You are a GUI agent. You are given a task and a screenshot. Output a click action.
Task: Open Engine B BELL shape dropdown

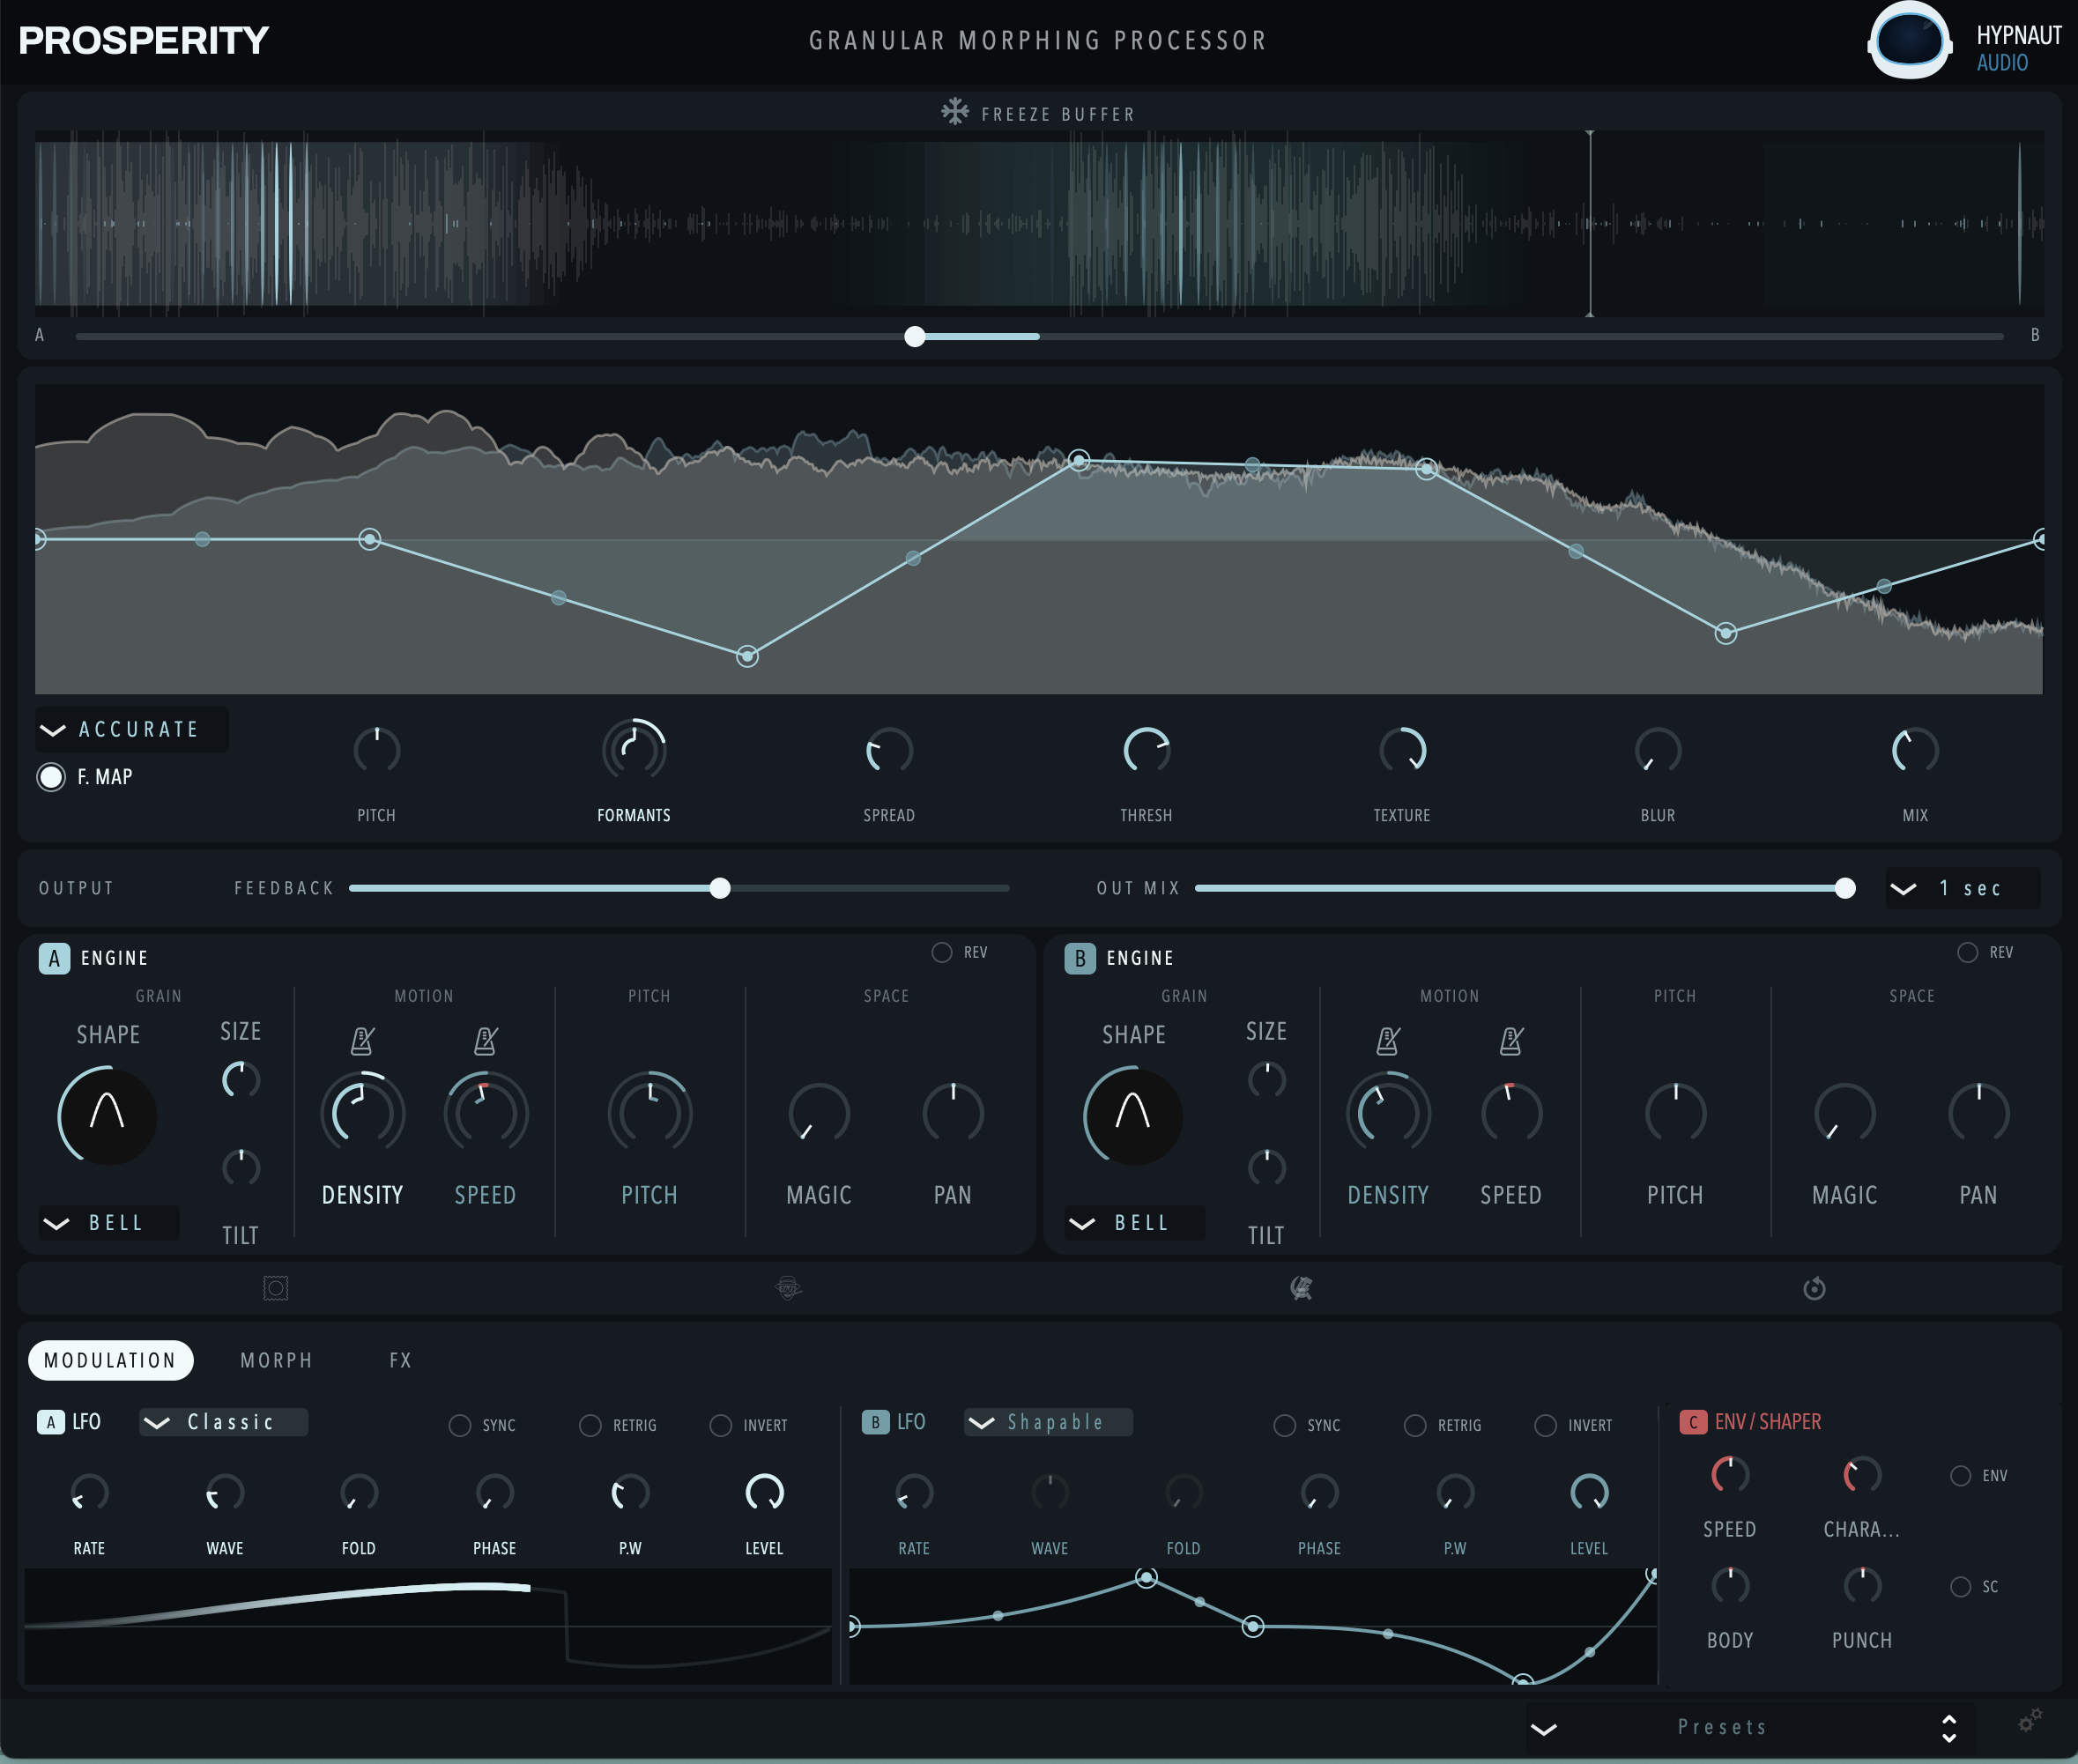coord(1135,1223)
